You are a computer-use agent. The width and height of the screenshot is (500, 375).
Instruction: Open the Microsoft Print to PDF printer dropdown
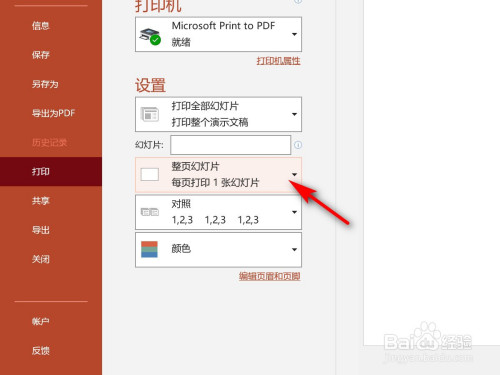[218, 34]
